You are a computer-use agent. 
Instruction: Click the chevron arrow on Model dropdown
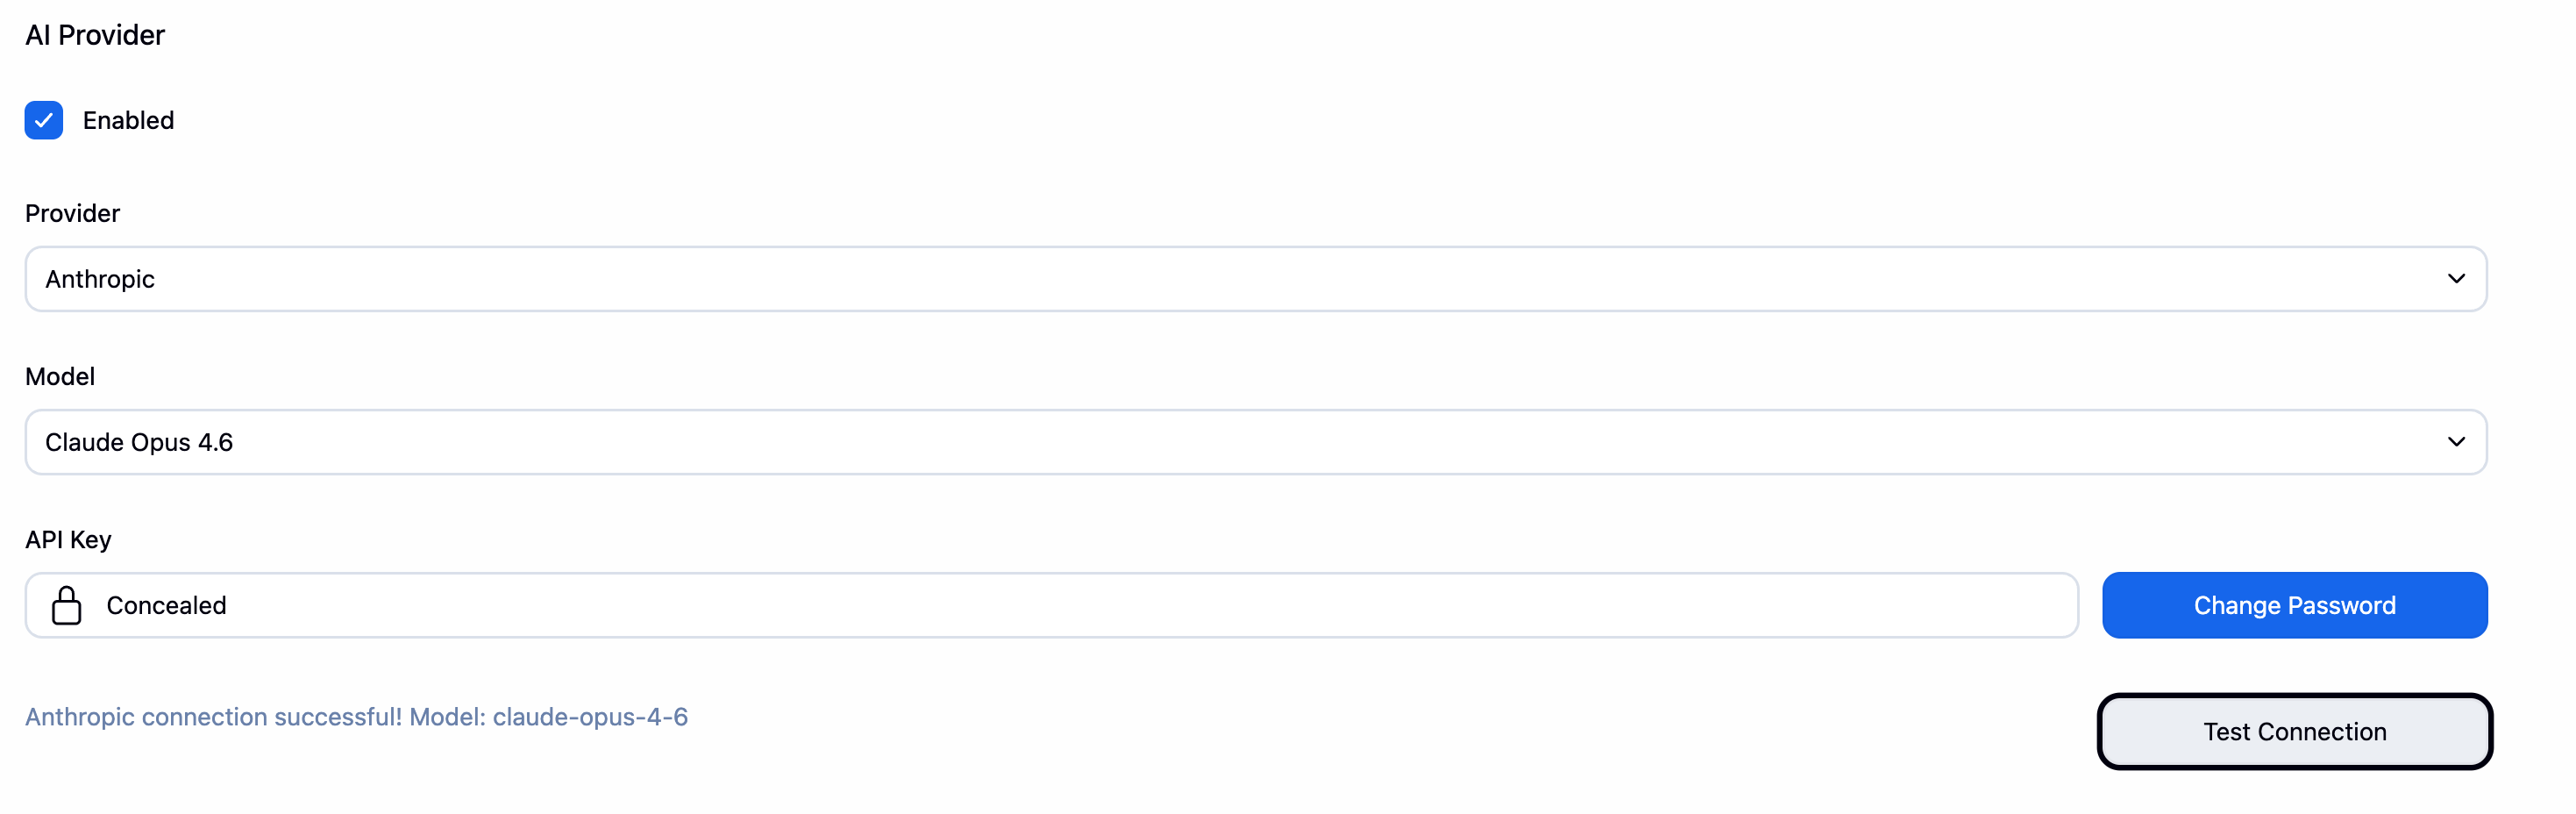point(2456,442)
